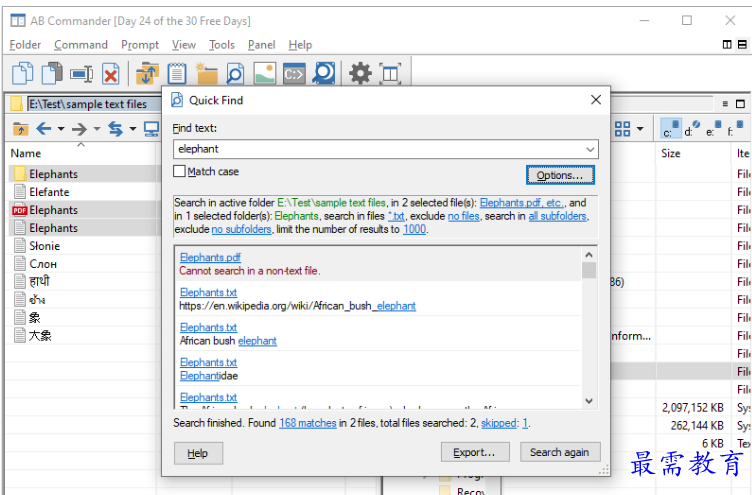Click the Back arrow in left panel
752x495 pixels.
click(x=44, y=129)
